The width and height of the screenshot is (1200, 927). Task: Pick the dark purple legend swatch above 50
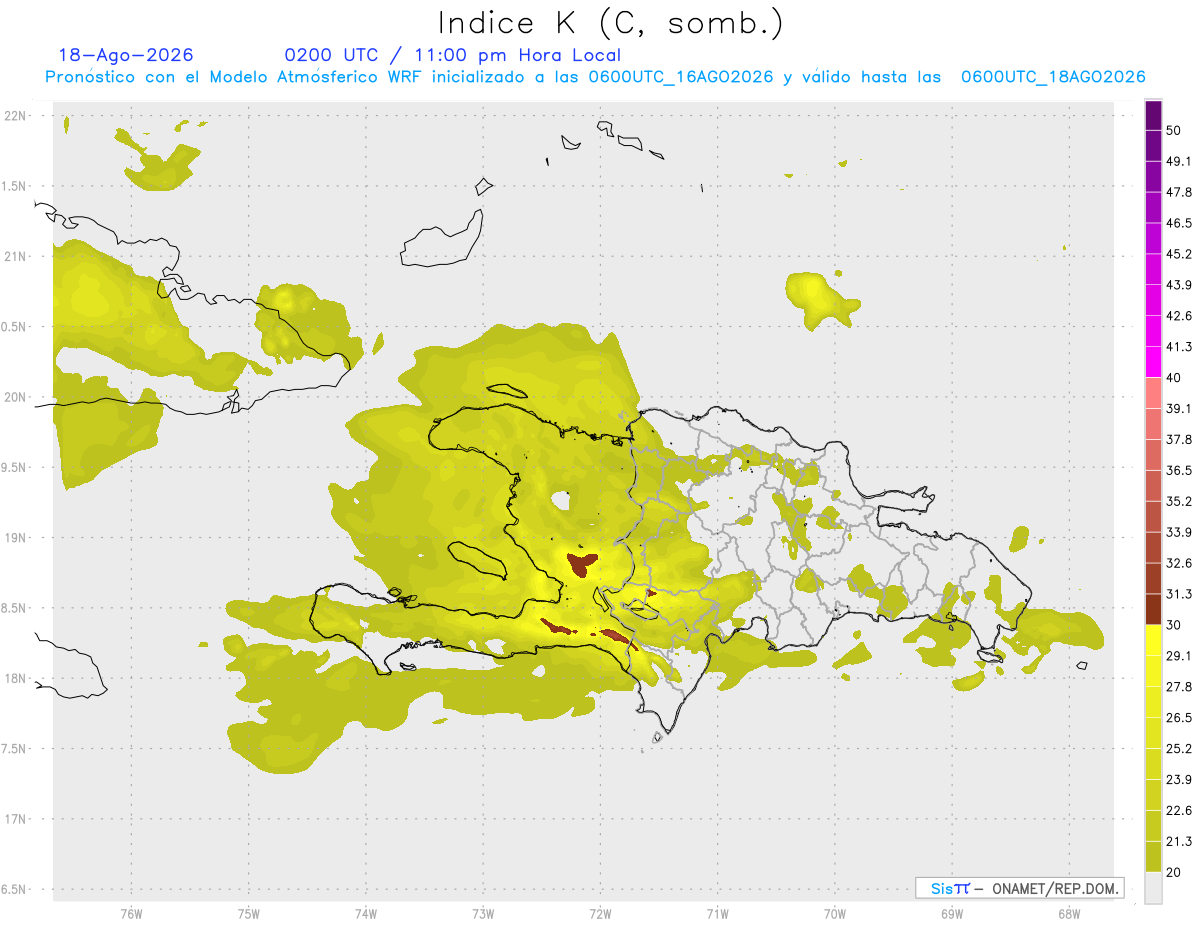(1153, 115)
